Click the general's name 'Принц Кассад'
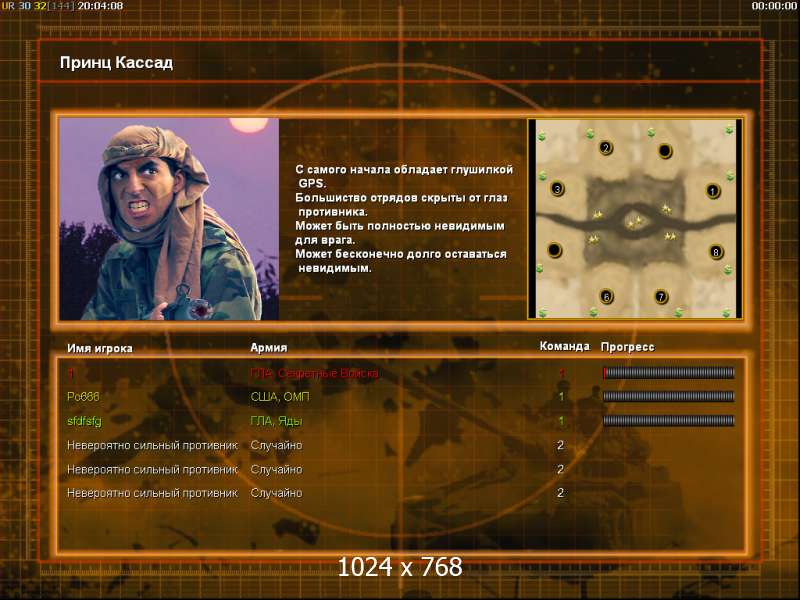800x600 pixels. pyautogui.click(x=116, y=63)
